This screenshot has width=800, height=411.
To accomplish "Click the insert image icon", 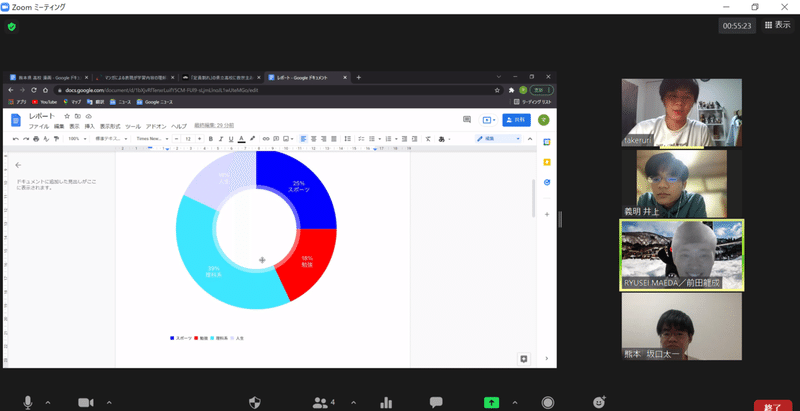I will point(286,139).
